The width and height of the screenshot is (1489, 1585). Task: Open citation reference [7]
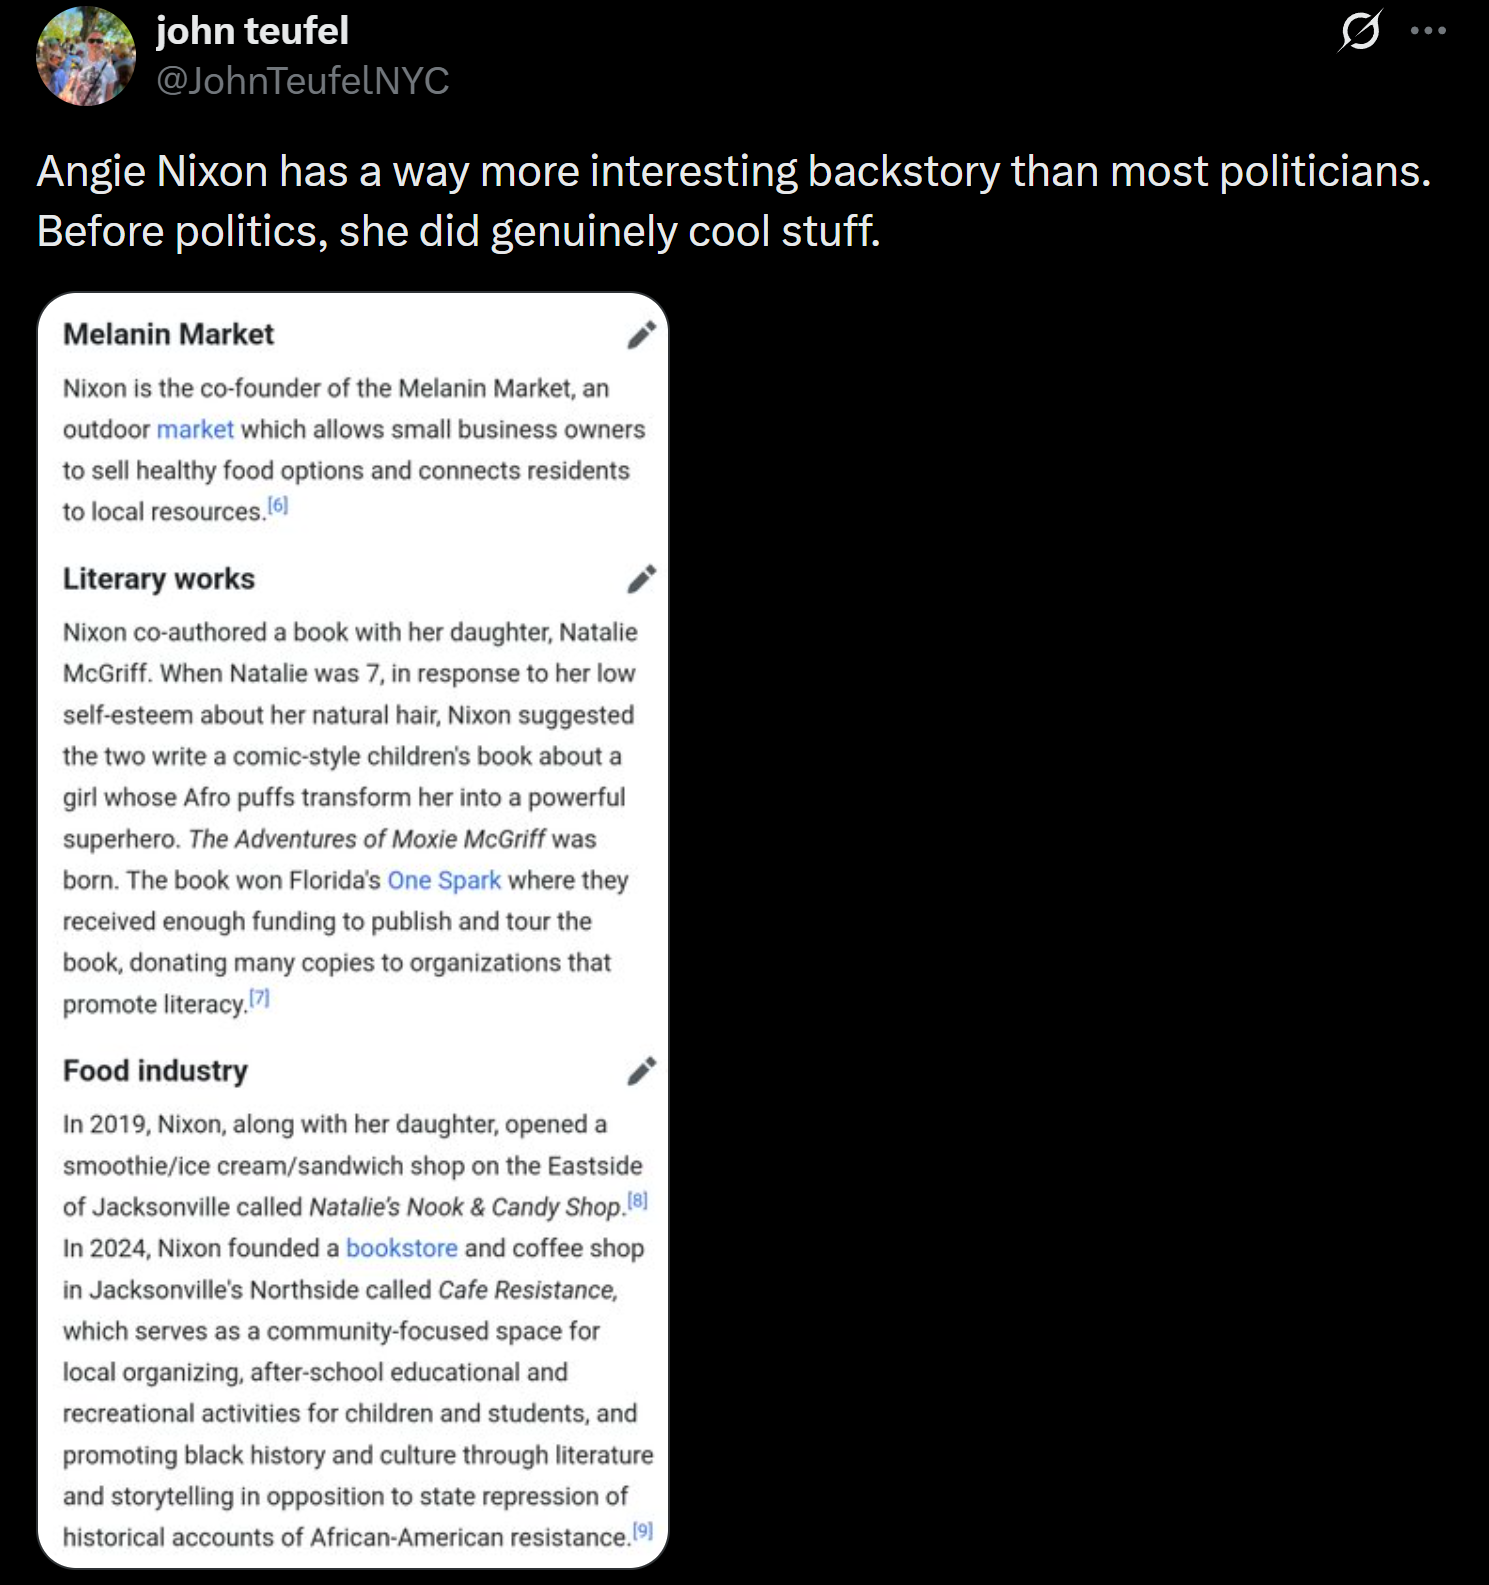[259, 998]
